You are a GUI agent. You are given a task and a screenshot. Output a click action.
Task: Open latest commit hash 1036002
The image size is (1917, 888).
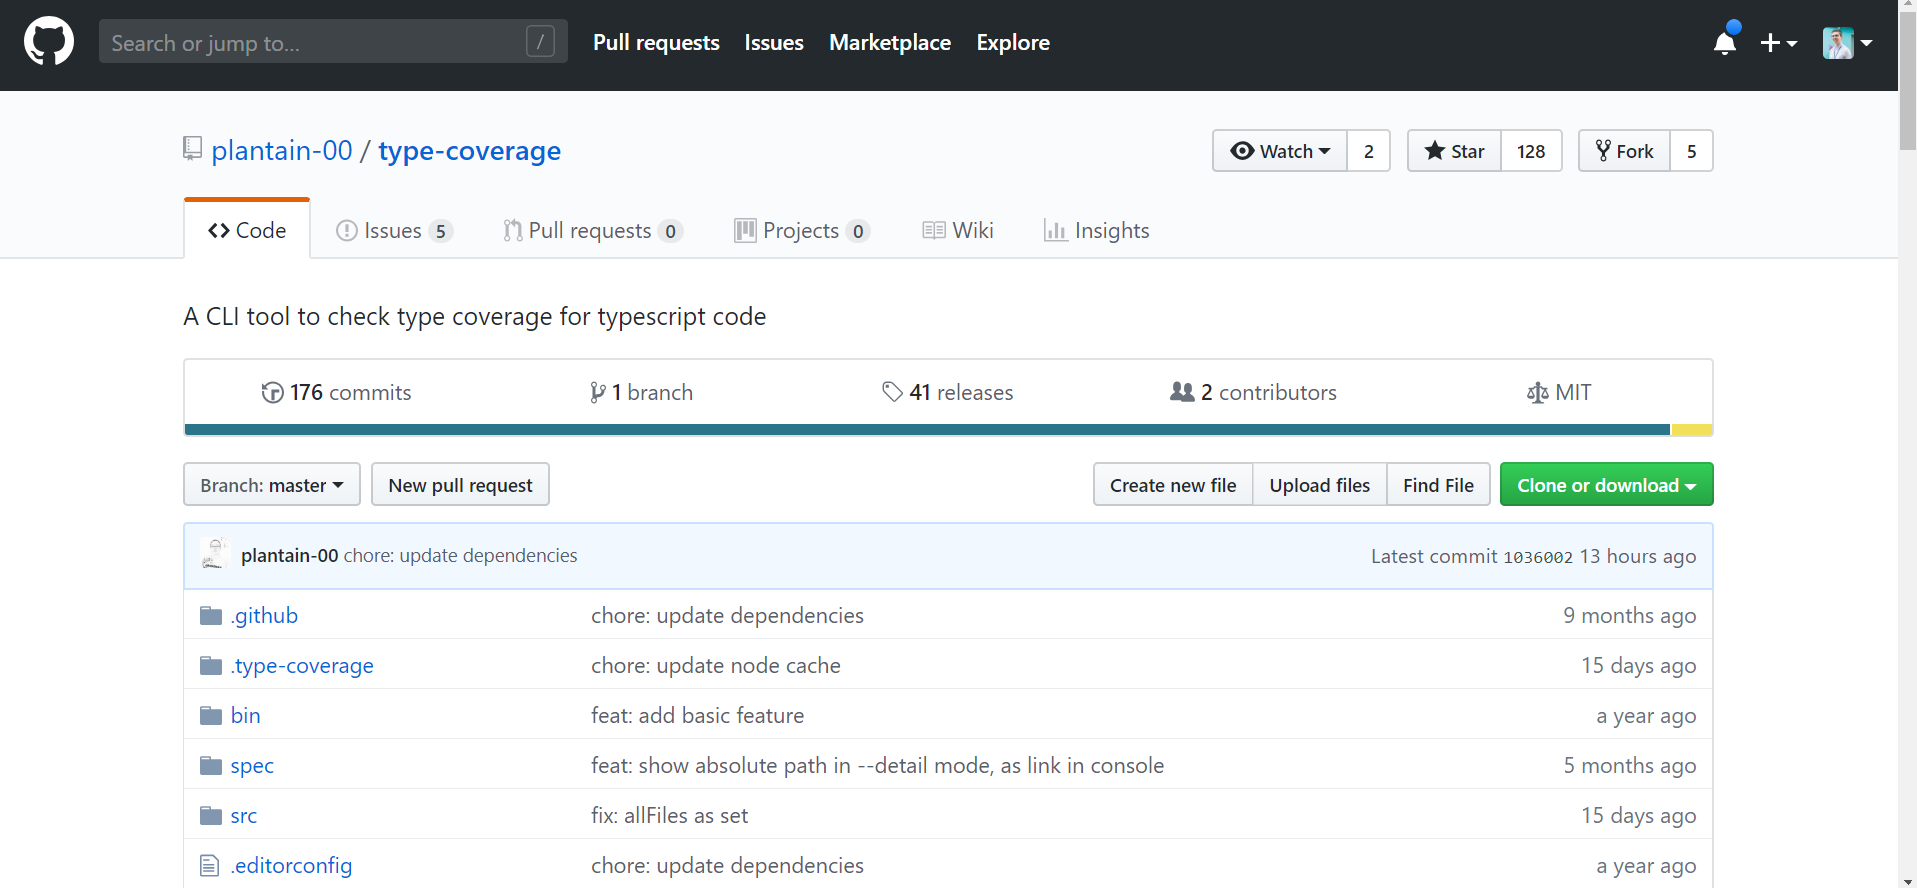click(x=1538, y=557)
